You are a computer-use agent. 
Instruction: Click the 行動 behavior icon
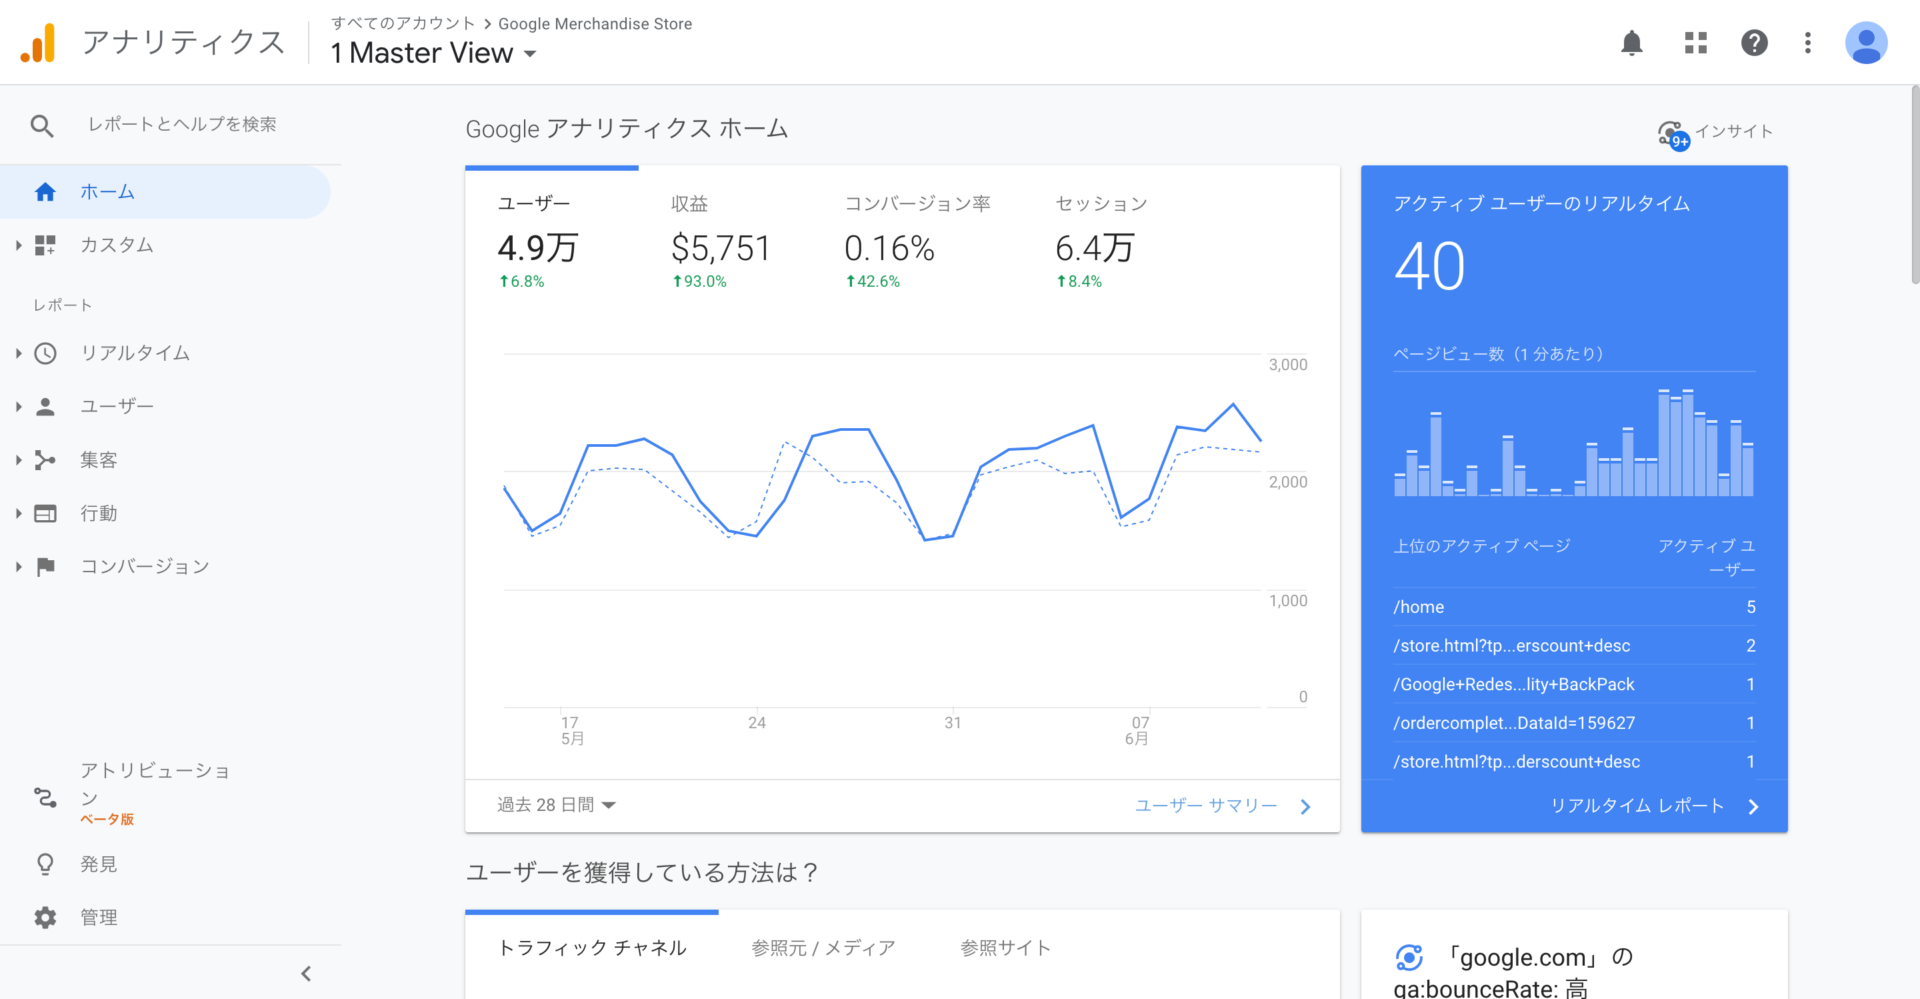[45, 513]
